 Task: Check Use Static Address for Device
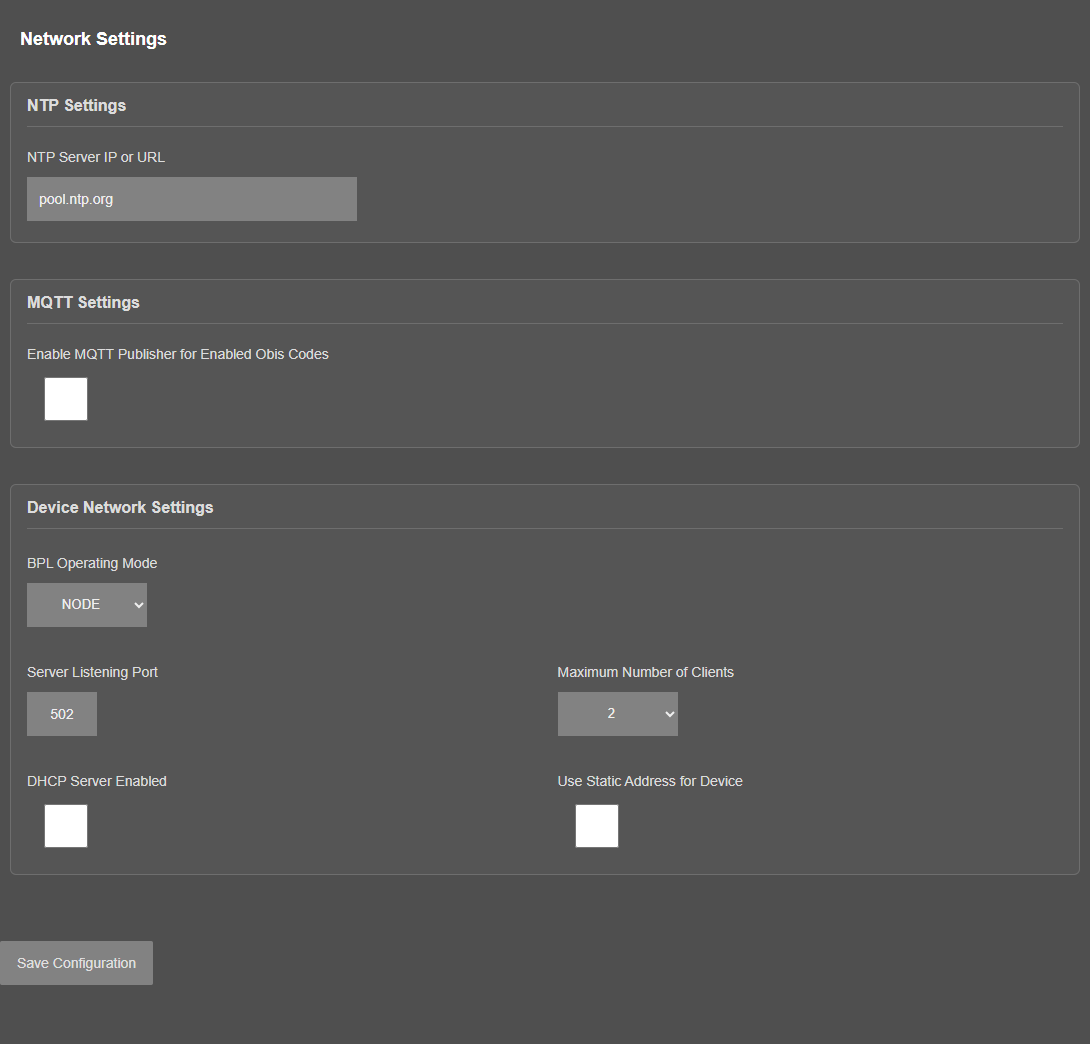(x=596, y=826)
